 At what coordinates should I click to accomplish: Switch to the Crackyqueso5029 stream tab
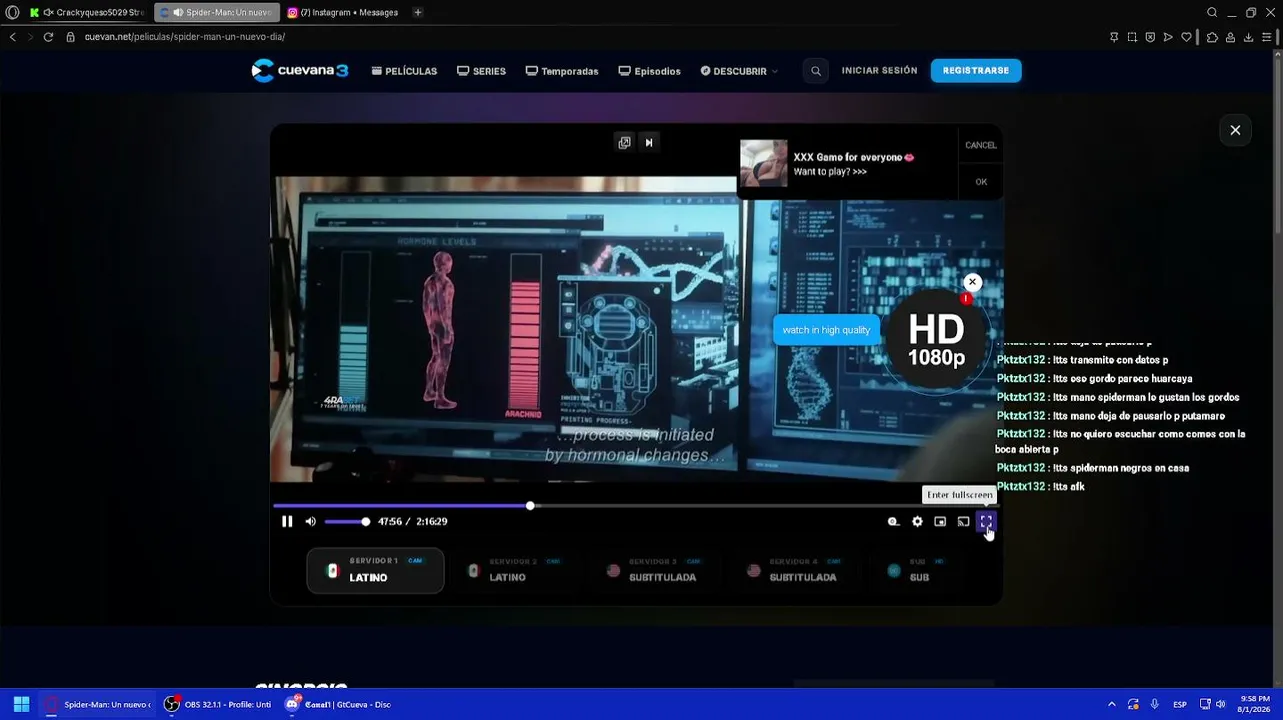coord(87,13)
